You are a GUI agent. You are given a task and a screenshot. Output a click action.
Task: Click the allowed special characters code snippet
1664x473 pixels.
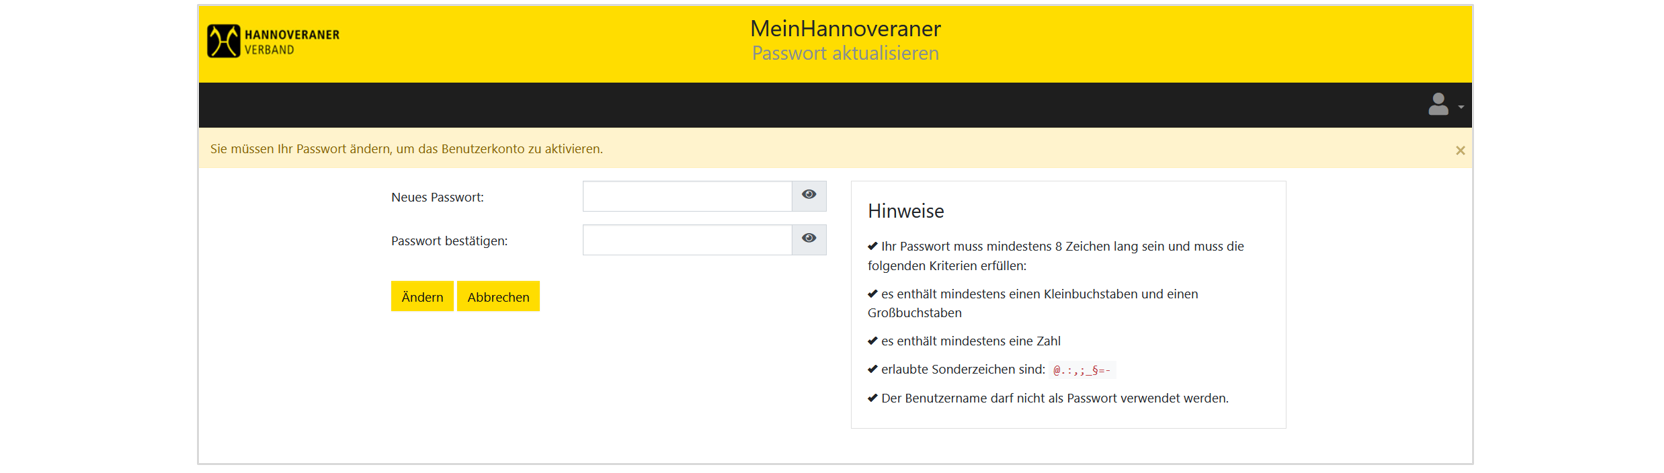tap(1081, 370)
